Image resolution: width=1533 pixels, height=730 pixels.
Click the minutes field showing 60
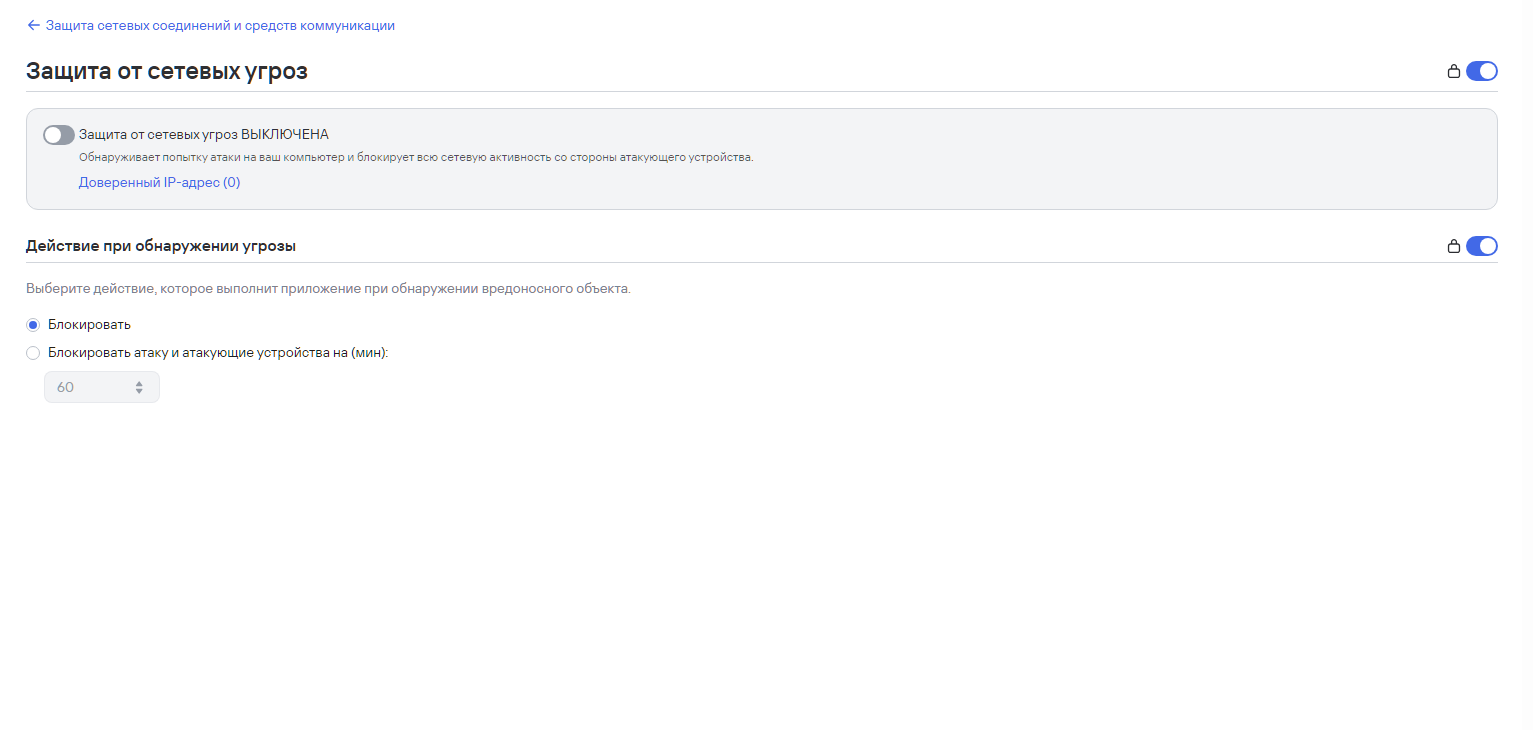tap(102, 387)
